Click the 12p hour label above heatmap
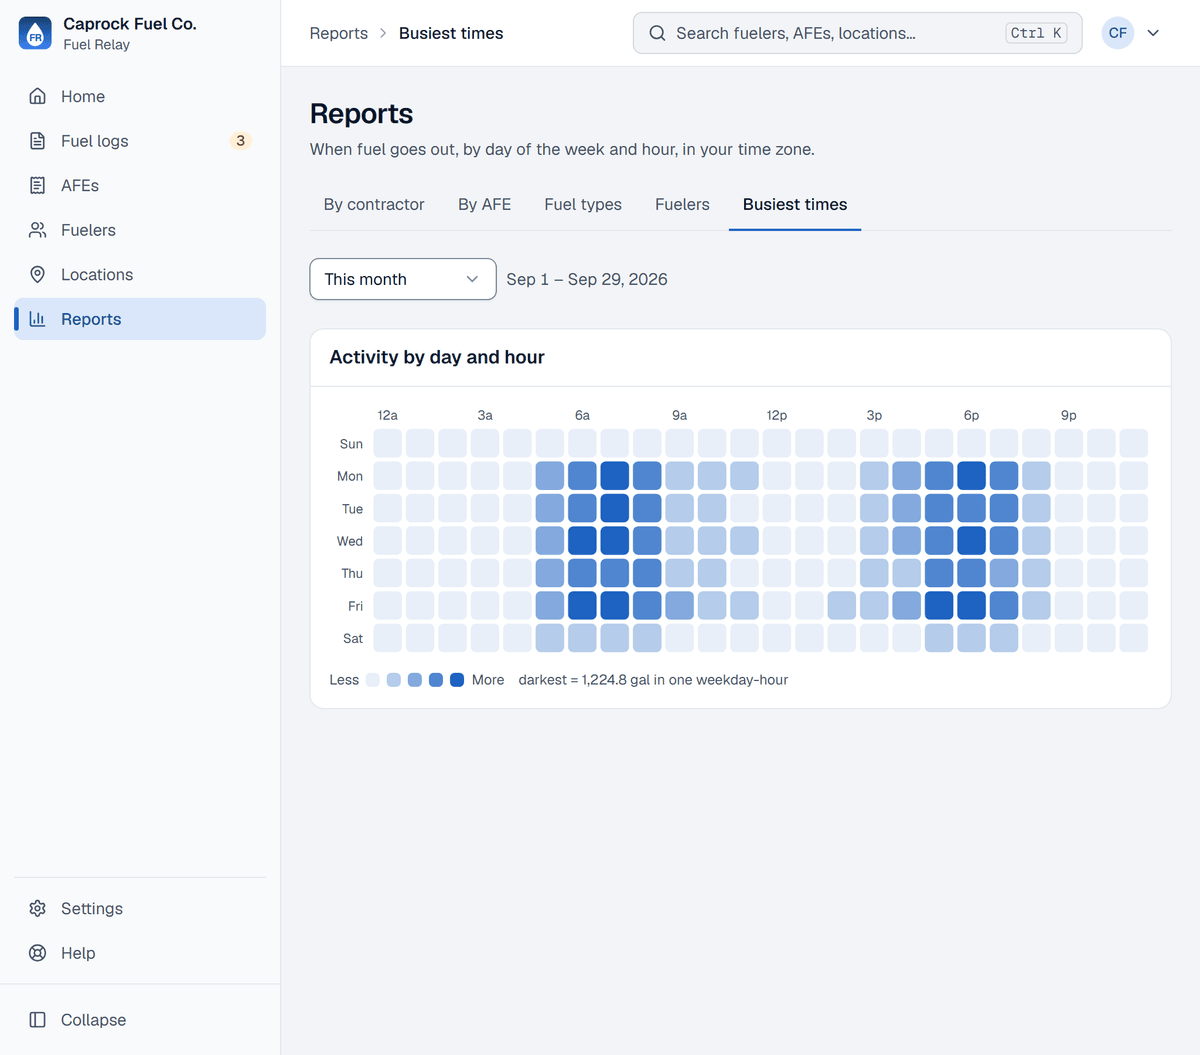Image resolution: width=1200 pixels, height=1055 pixels. pyautogui.click(x=777, y=415)
